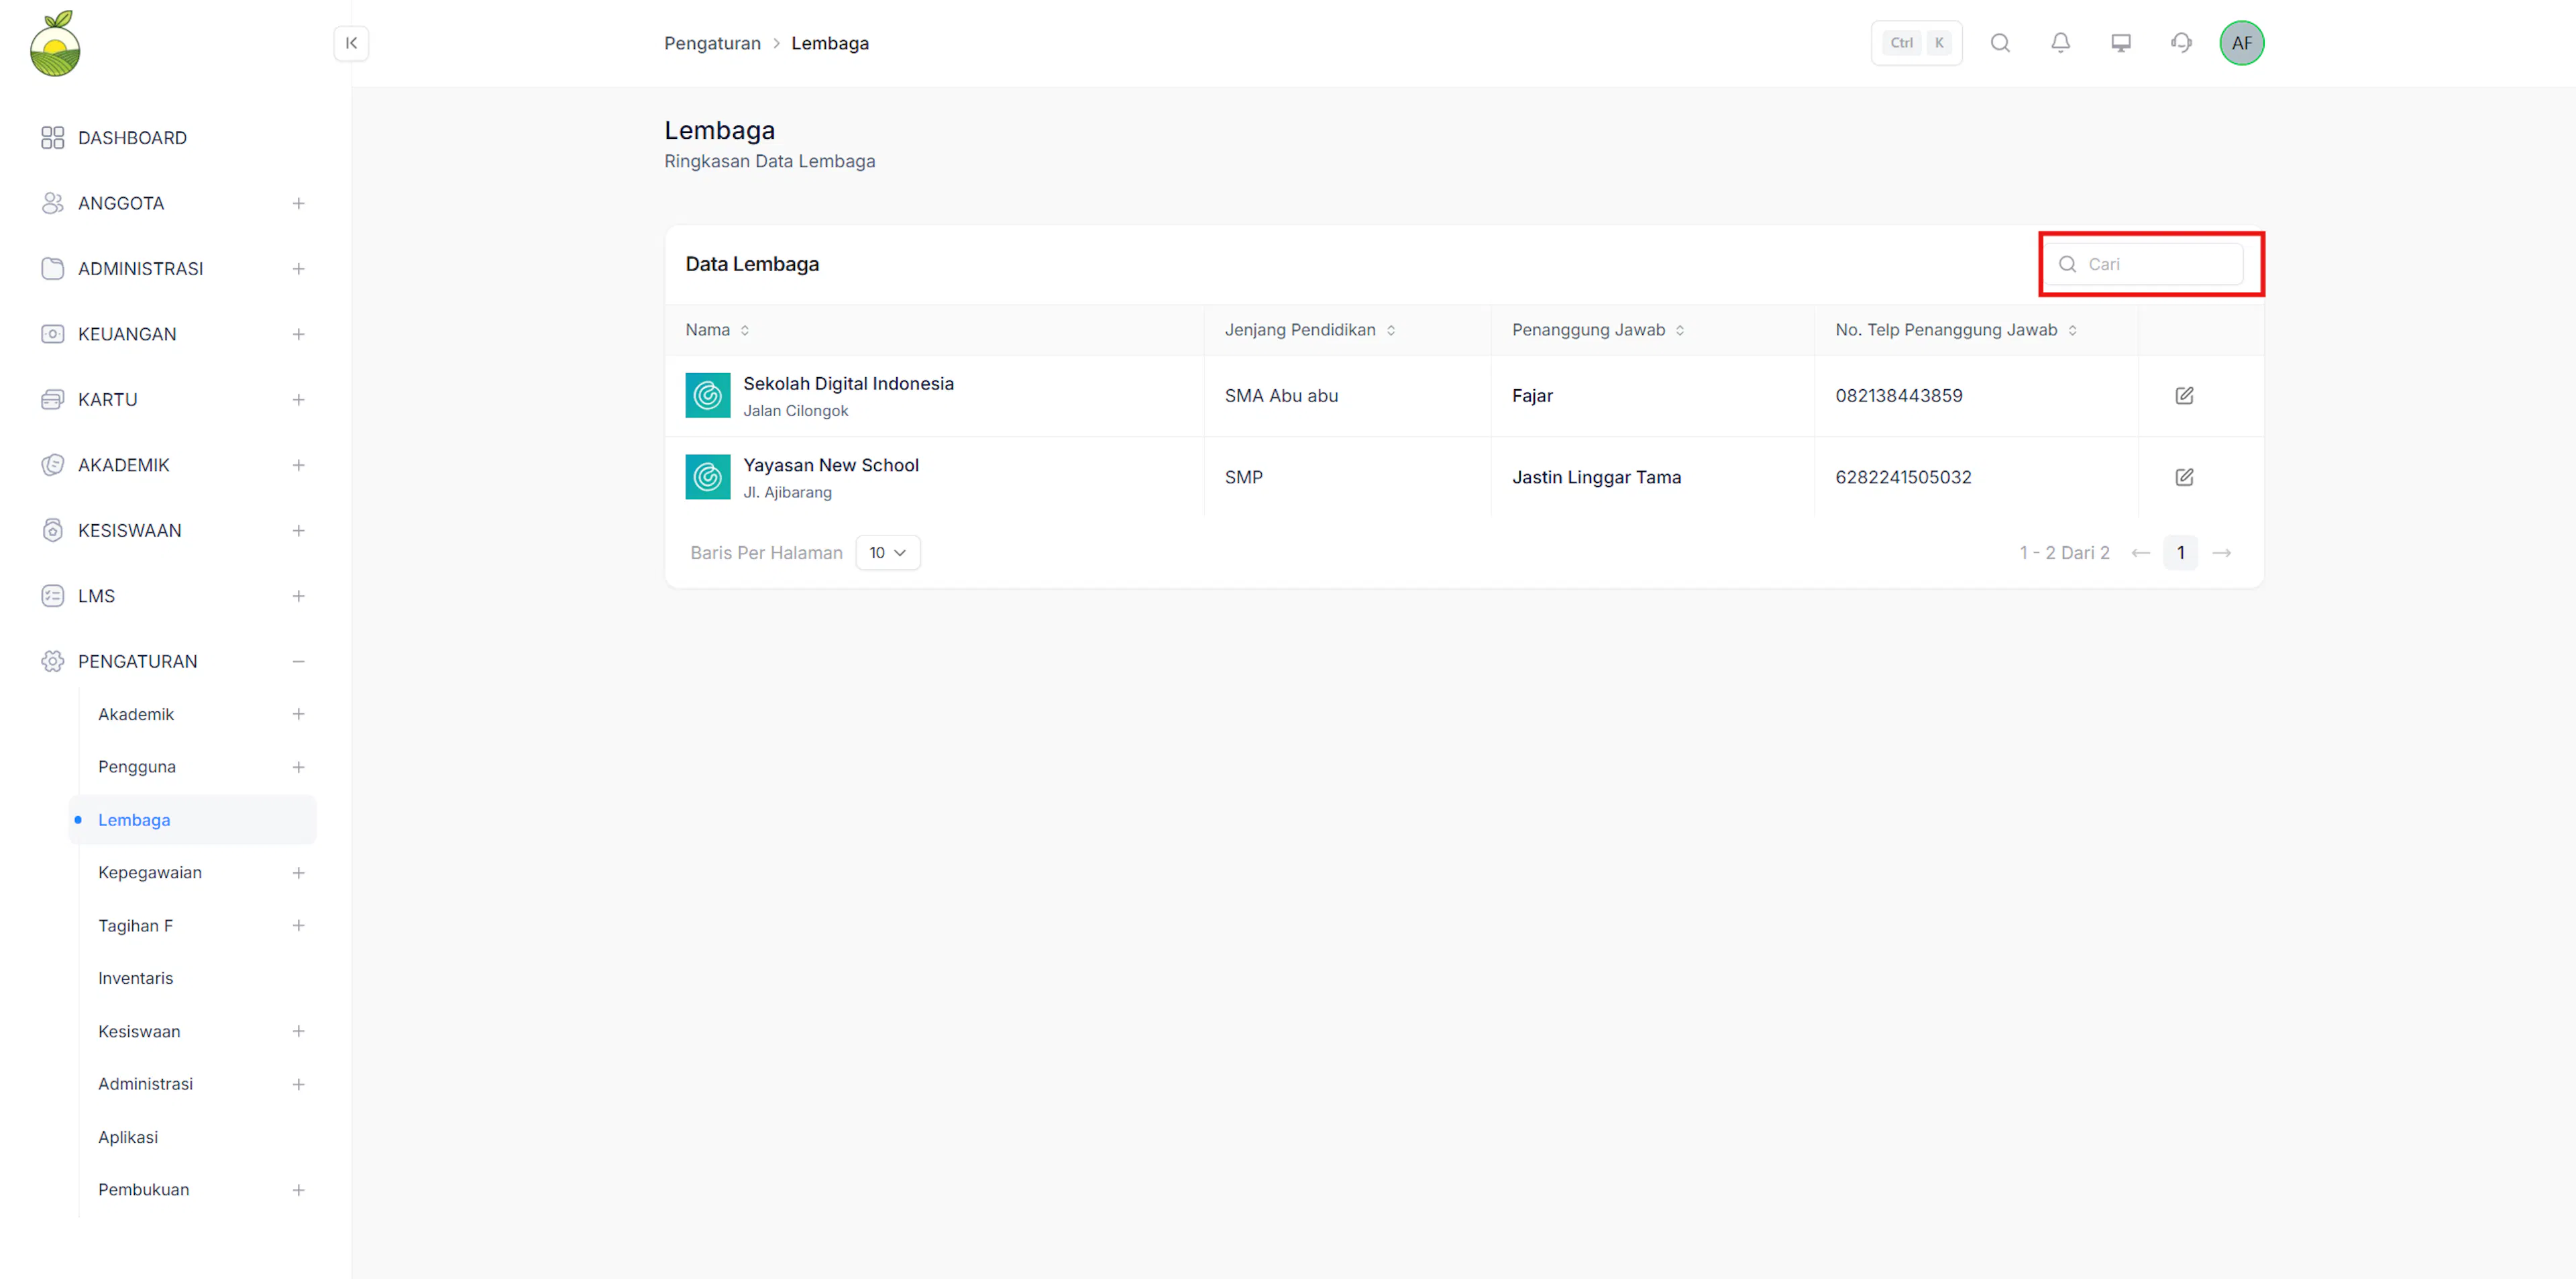Click the Pengaturan breadcrumb link

[712, 43]
